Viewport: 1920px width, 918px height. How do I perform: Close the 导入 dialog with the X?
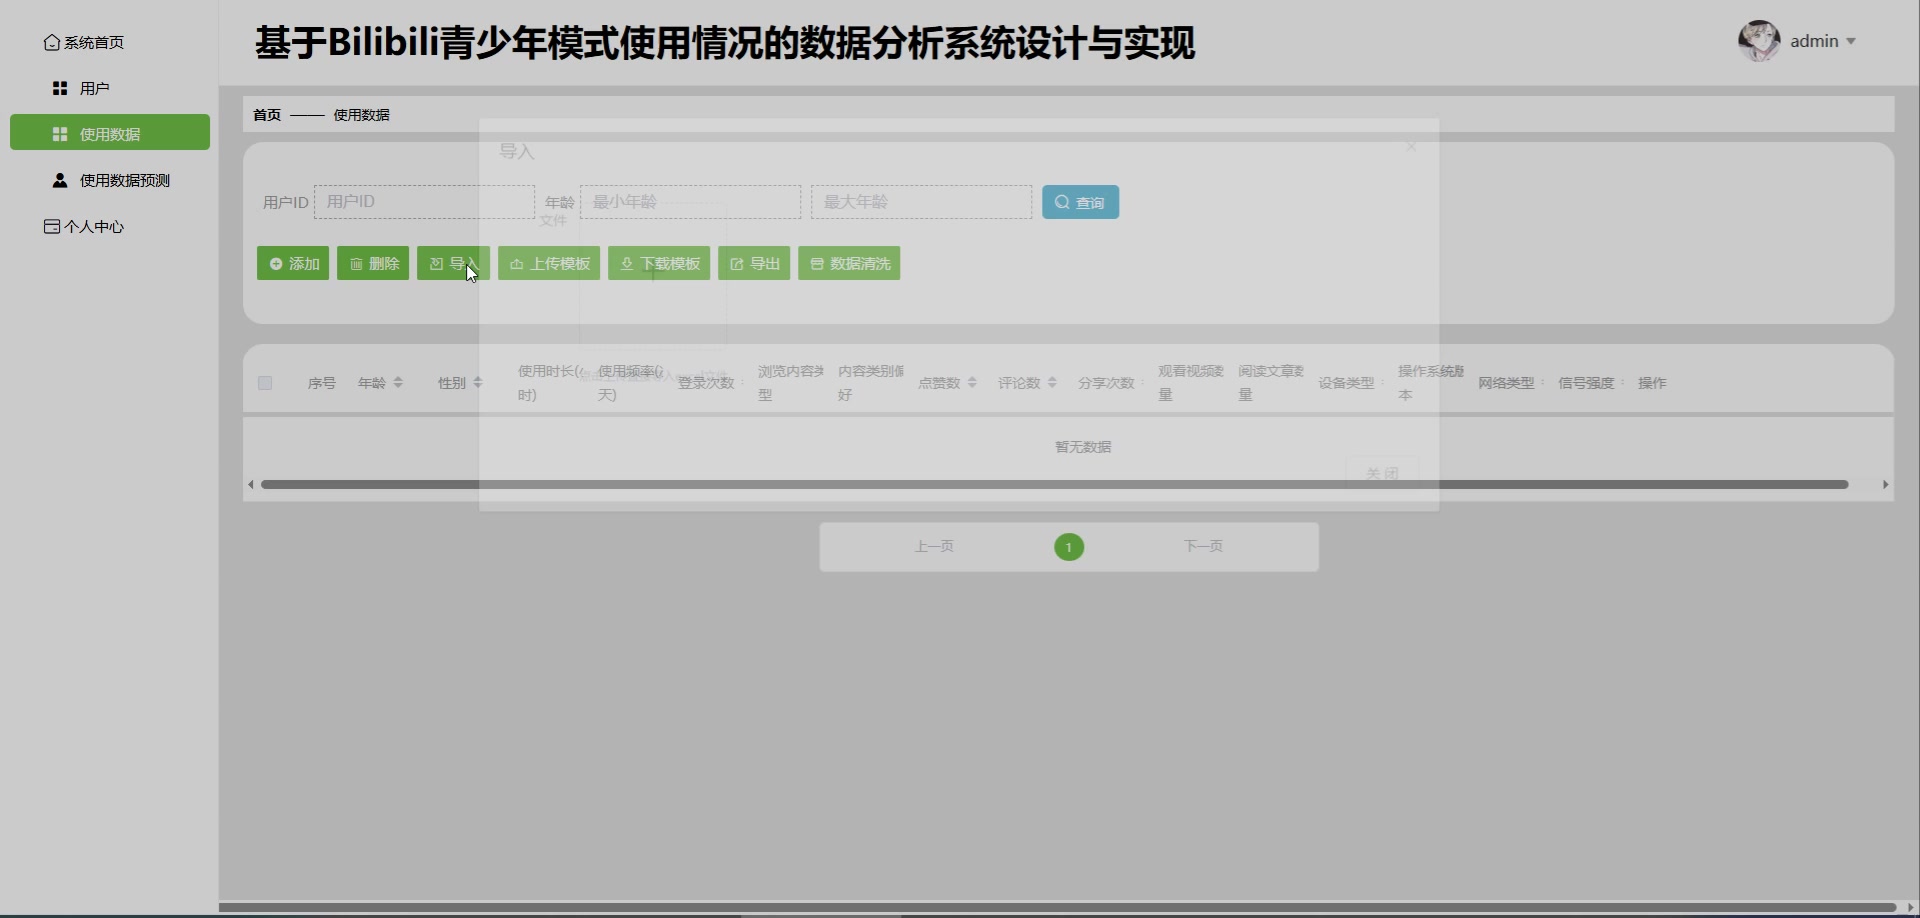(1411, 146)
